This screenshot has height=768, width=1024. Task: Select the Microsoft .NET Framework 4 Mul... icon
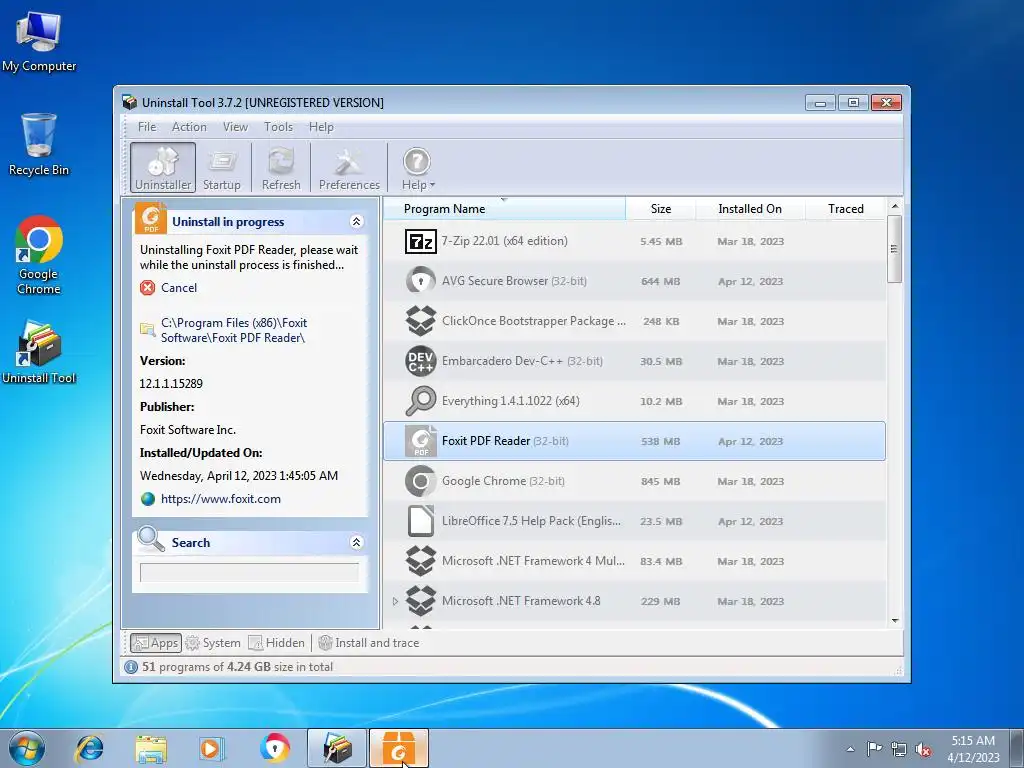[x=421, y=561]
